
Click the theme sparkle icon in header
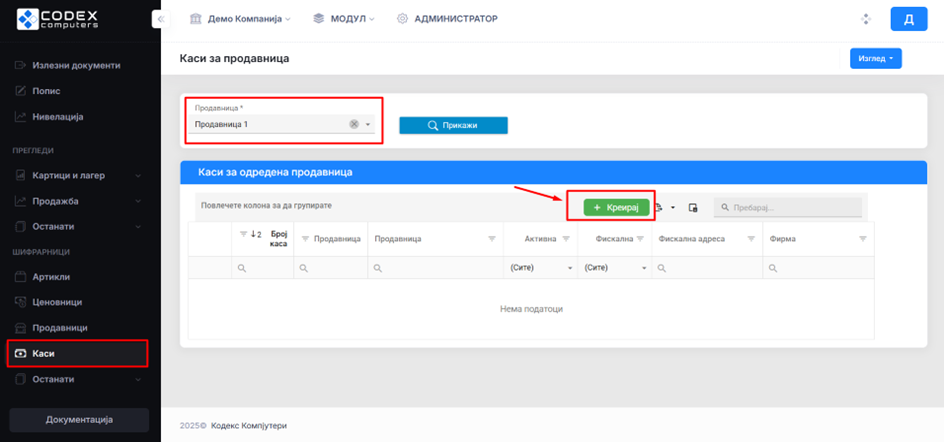tap(865, 19)
